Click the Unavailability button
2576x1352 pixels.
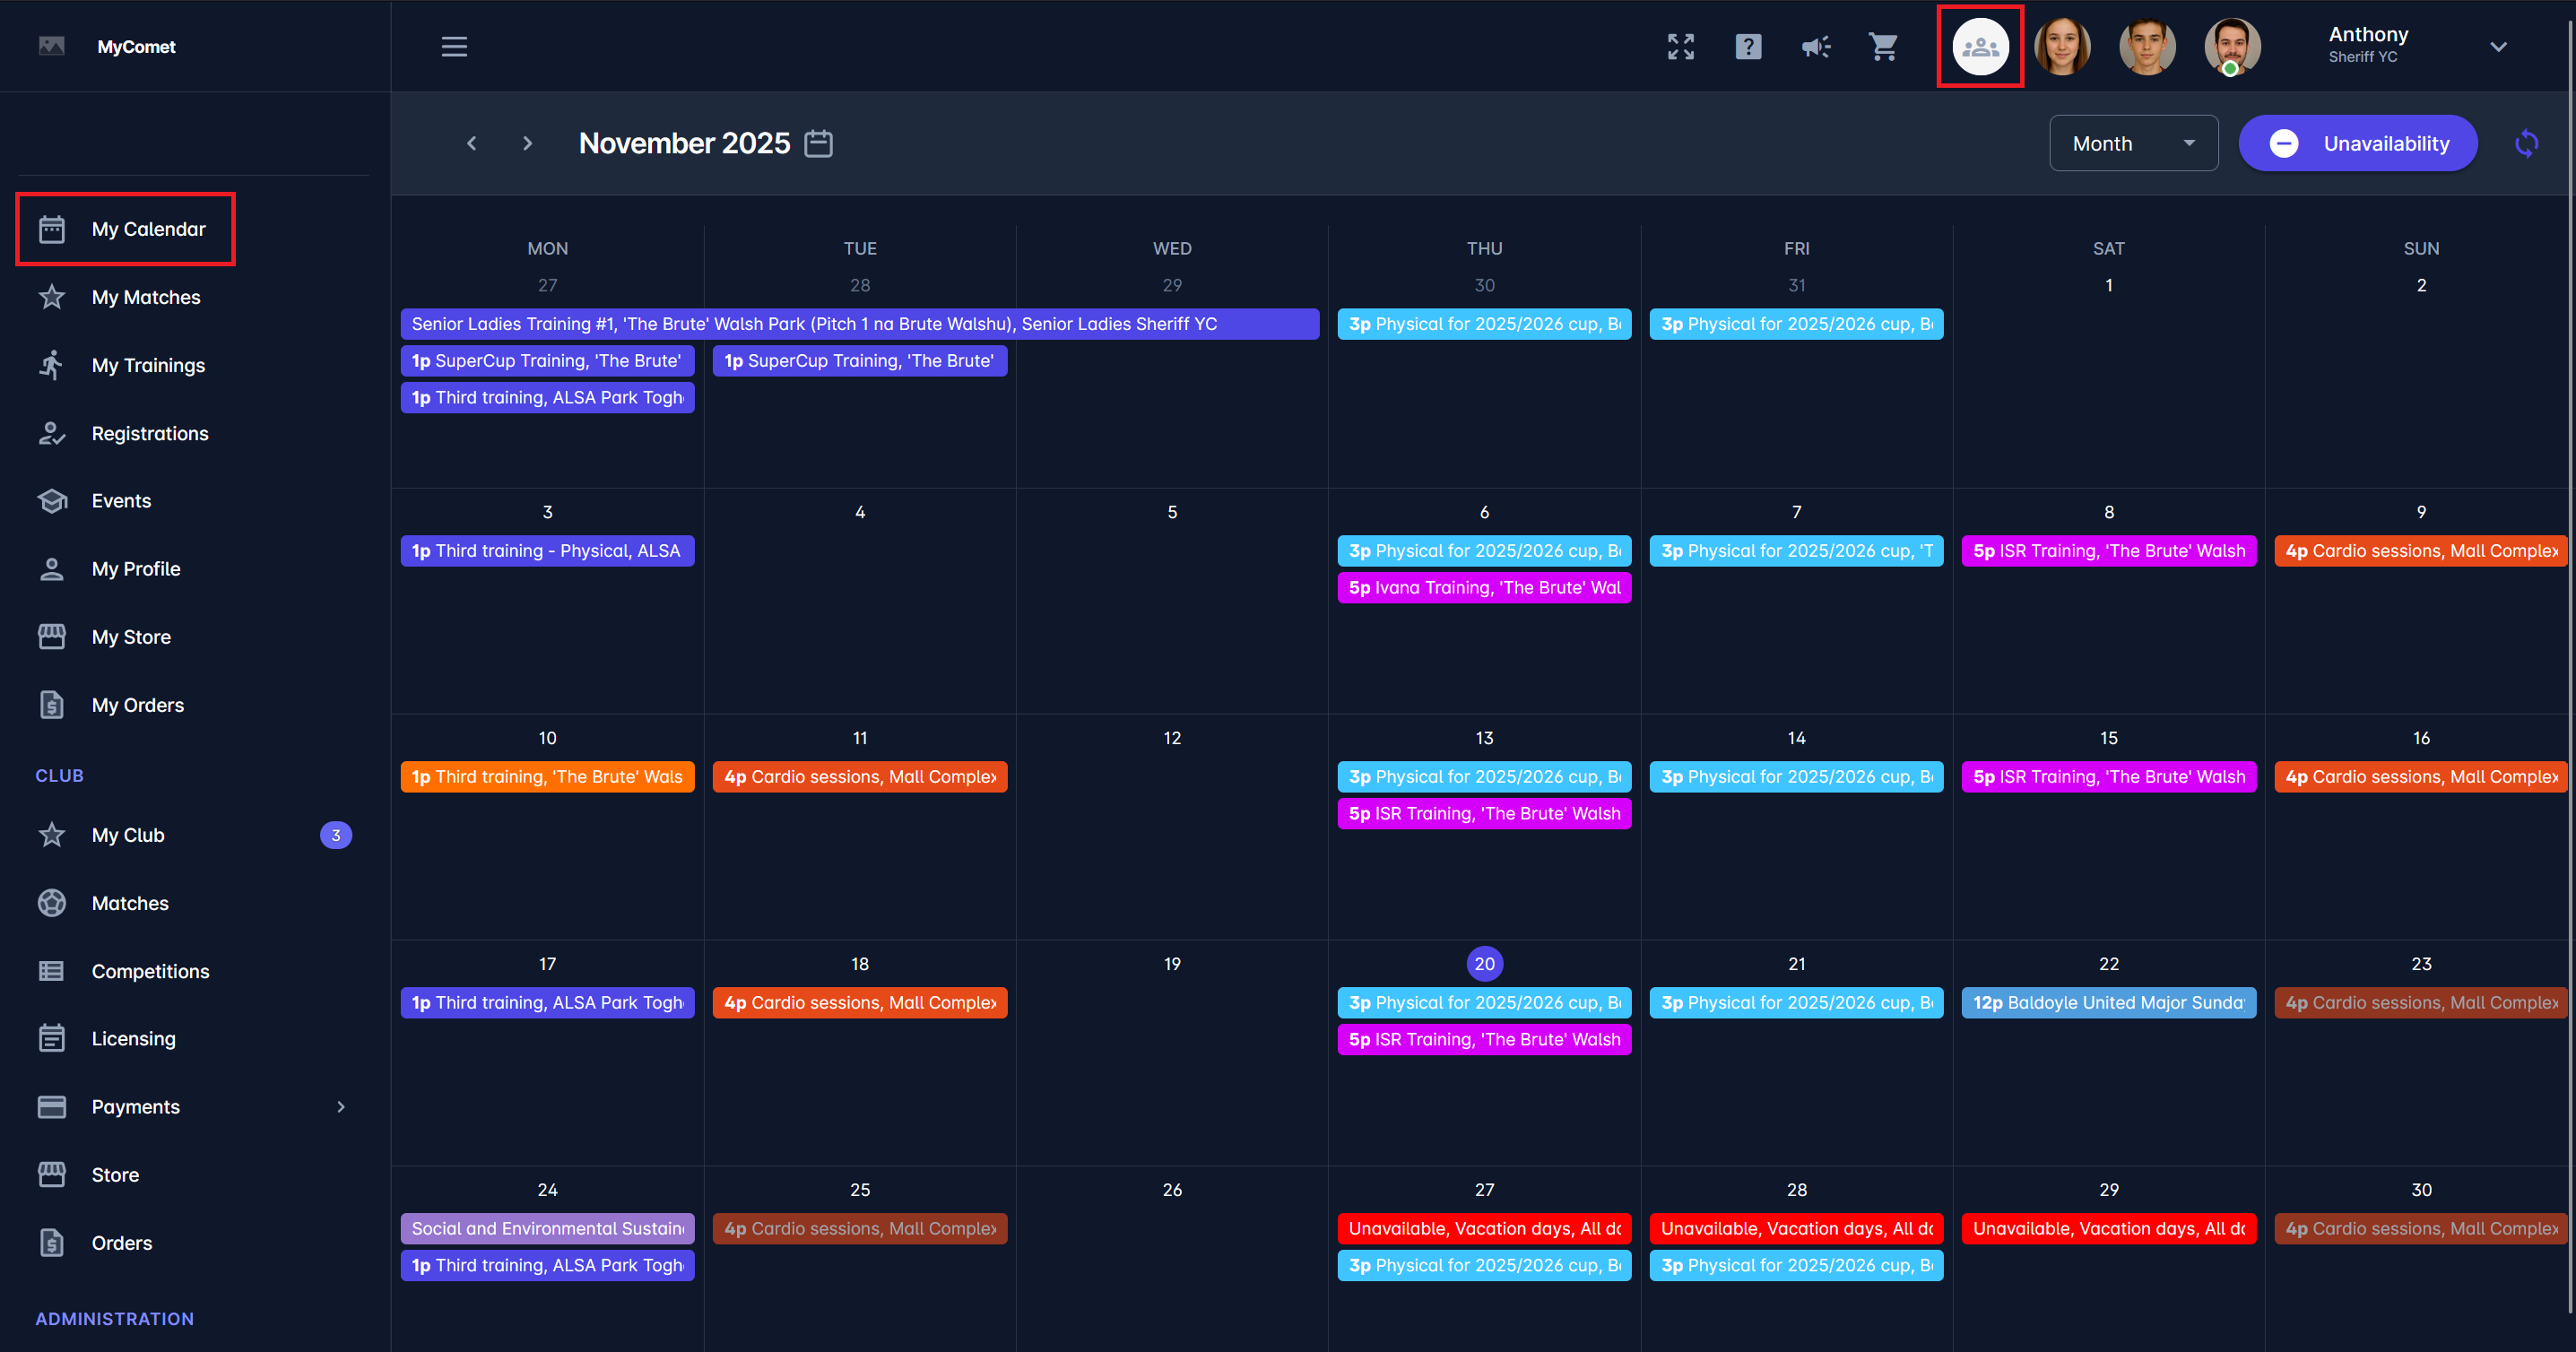(2357, 143)
